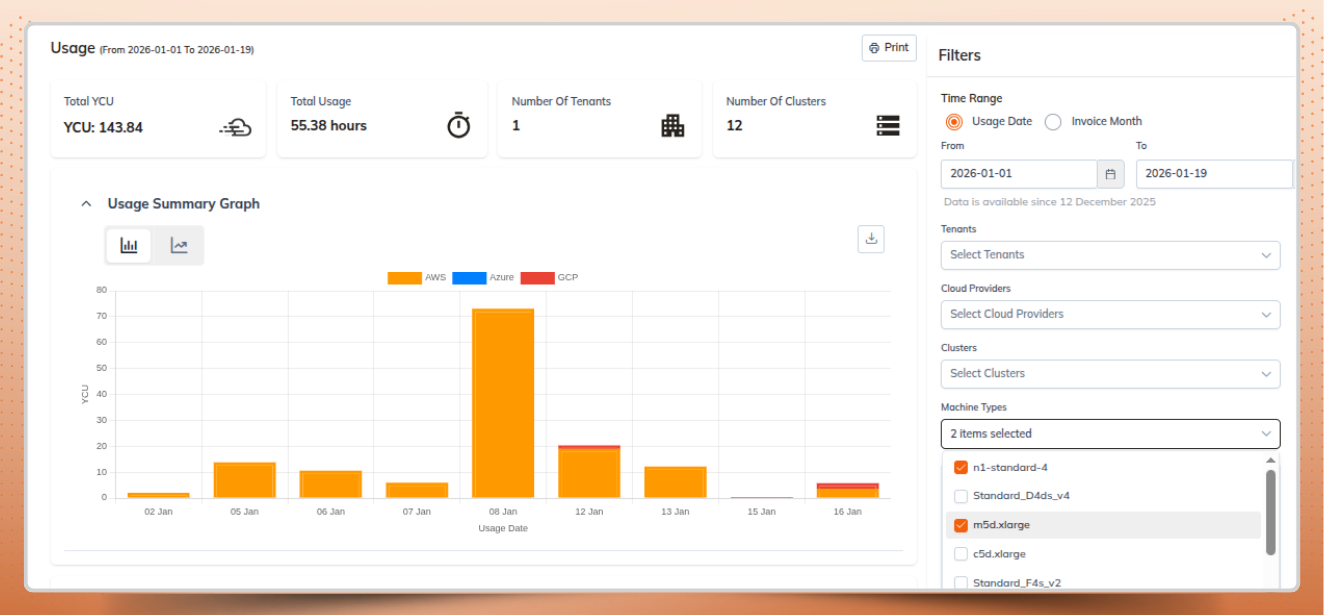The image size is (1324, 615).
Task: Select the Invoice Month radio option
Action: click(x=1053, y=122)
